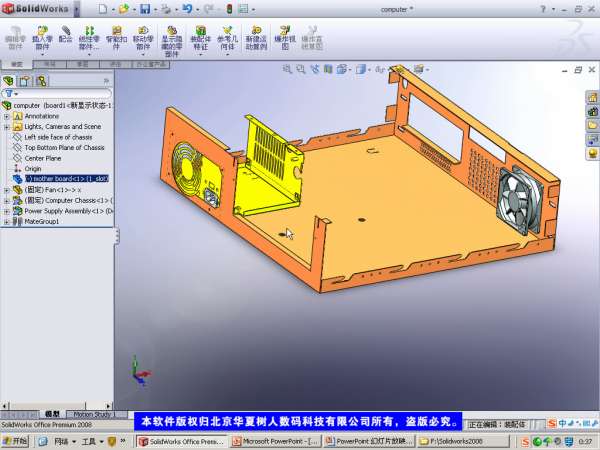This screenshot has height=450, width=600.
Task: Expand the Computer Chassis tree node
Action: (x=7, y=200)
